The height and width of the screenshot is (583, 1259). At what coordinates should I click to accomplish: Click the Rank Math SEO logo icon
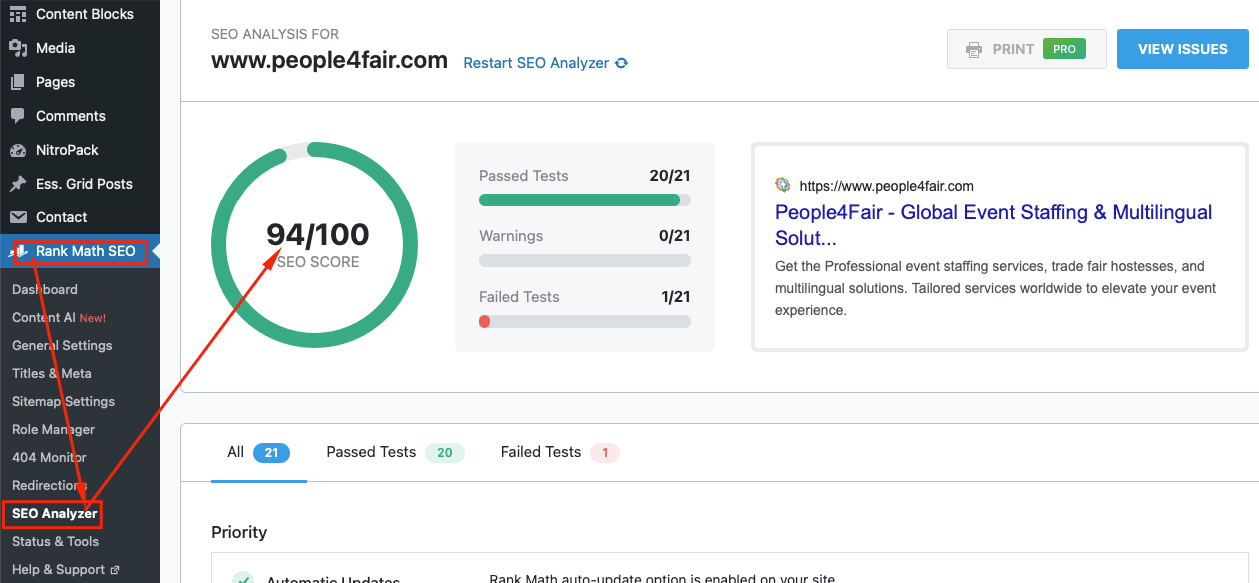pos(20,251)
